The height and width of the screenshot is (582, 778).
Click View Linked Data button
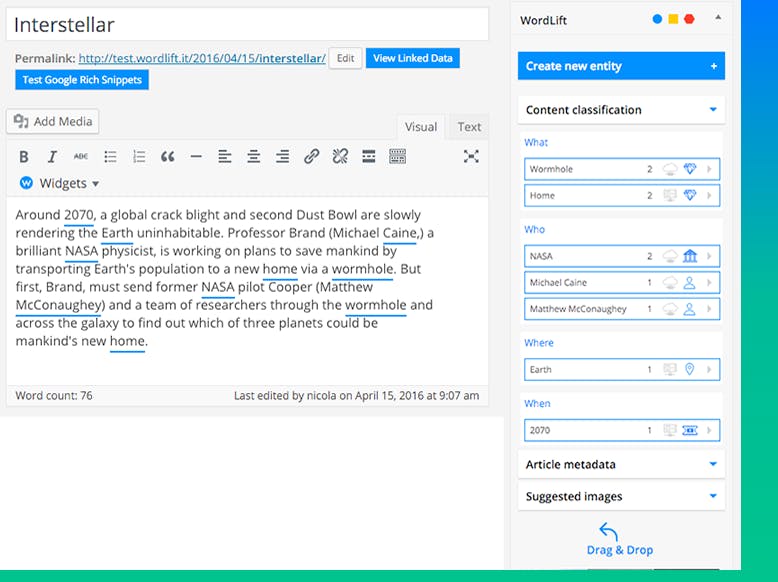click(413, 58)
